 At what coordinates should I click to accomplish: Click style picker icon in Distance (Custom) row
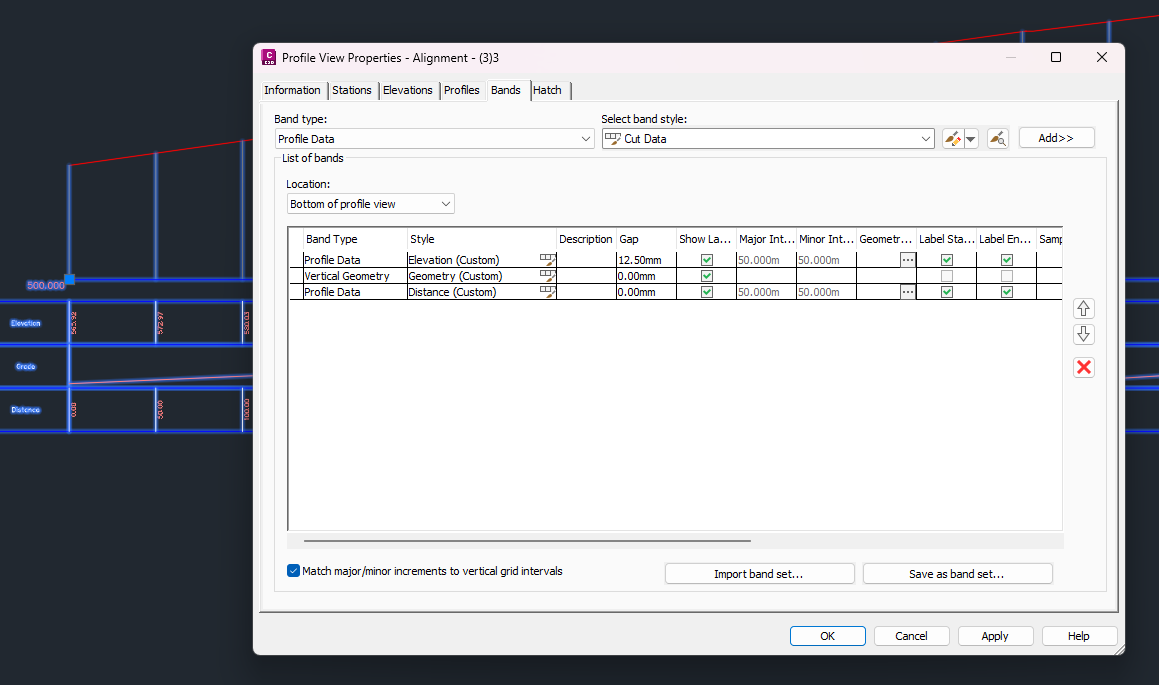[x=547, y=292]
